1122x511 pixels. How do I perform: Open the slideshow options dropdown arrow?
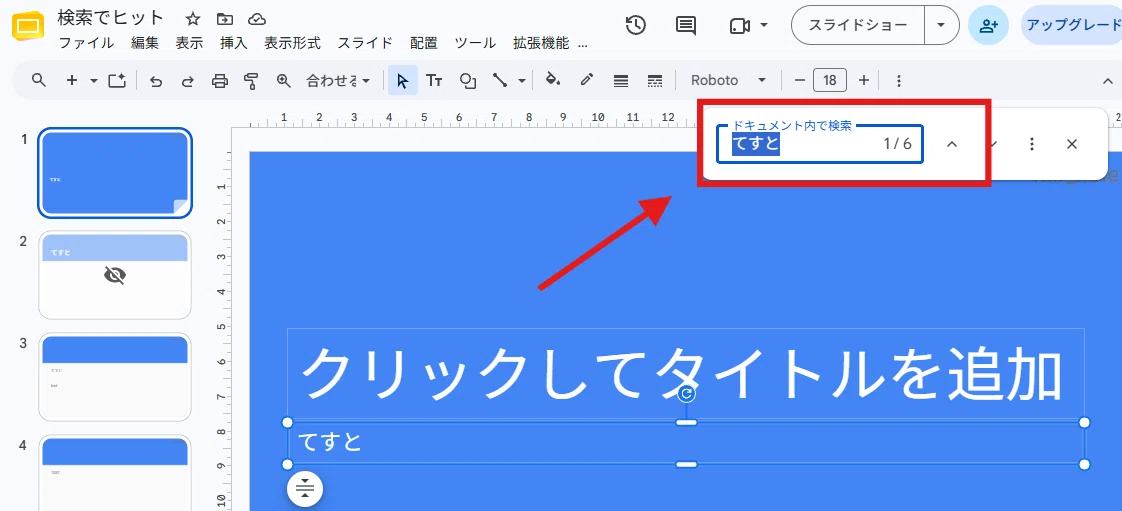(941, 25)
